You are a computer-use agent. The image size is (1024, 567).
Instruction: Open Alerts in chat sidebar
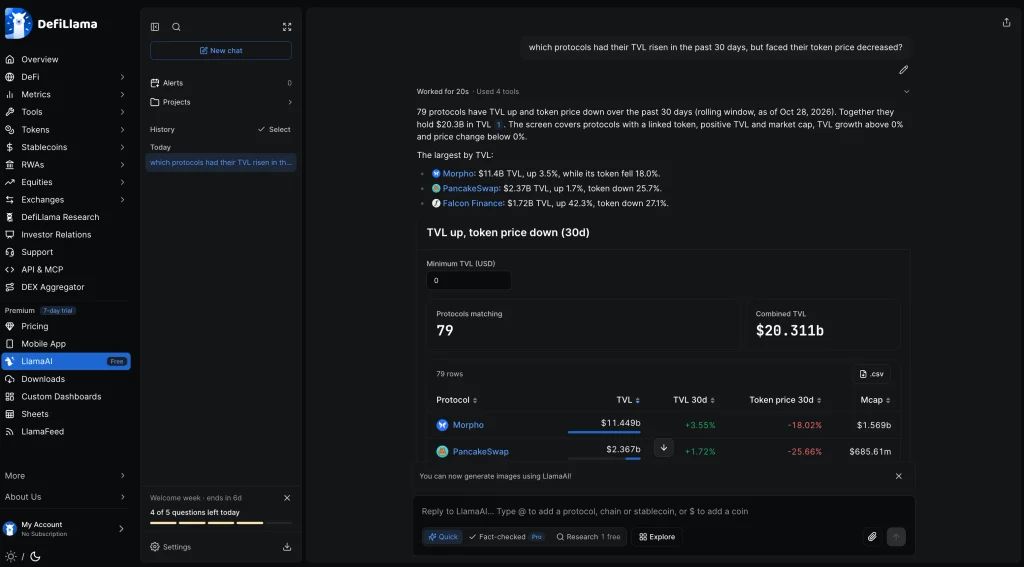point(221,83)
